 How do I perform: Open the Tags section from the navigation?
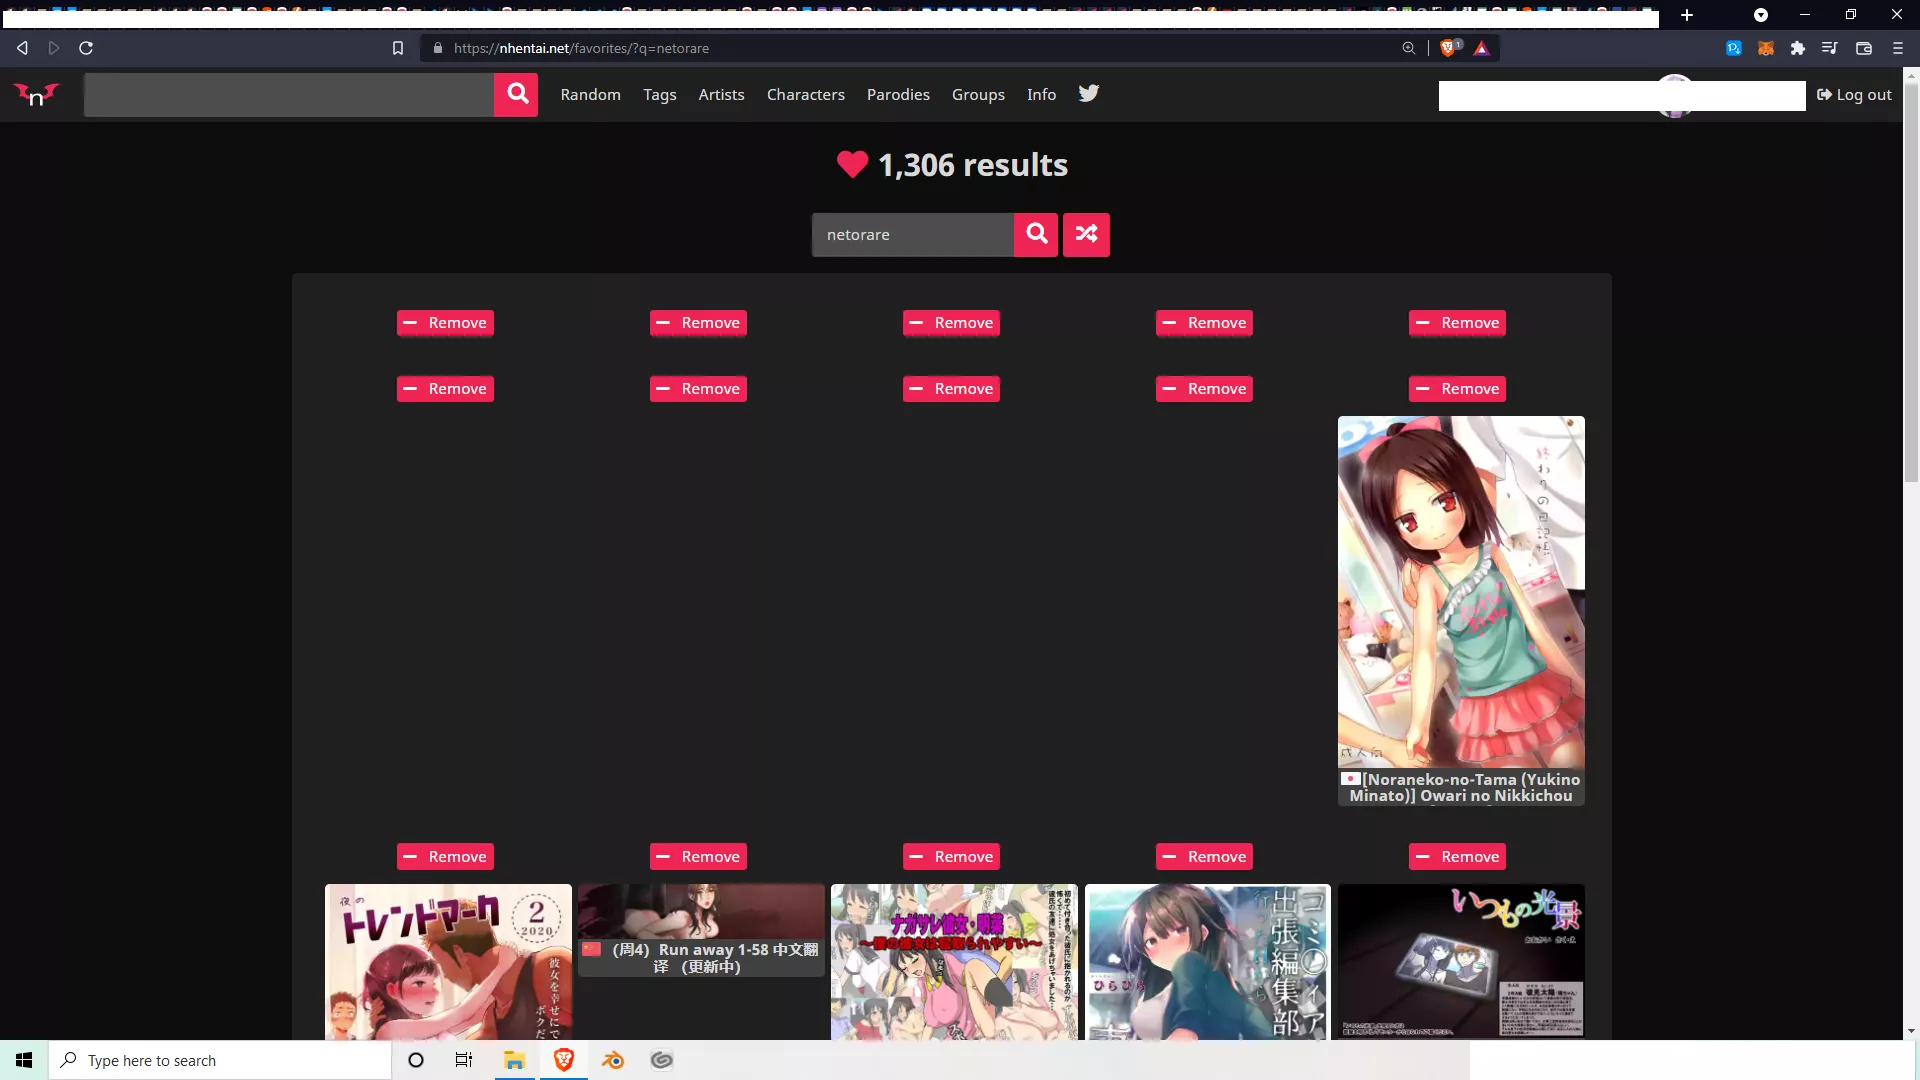point(659,94)
